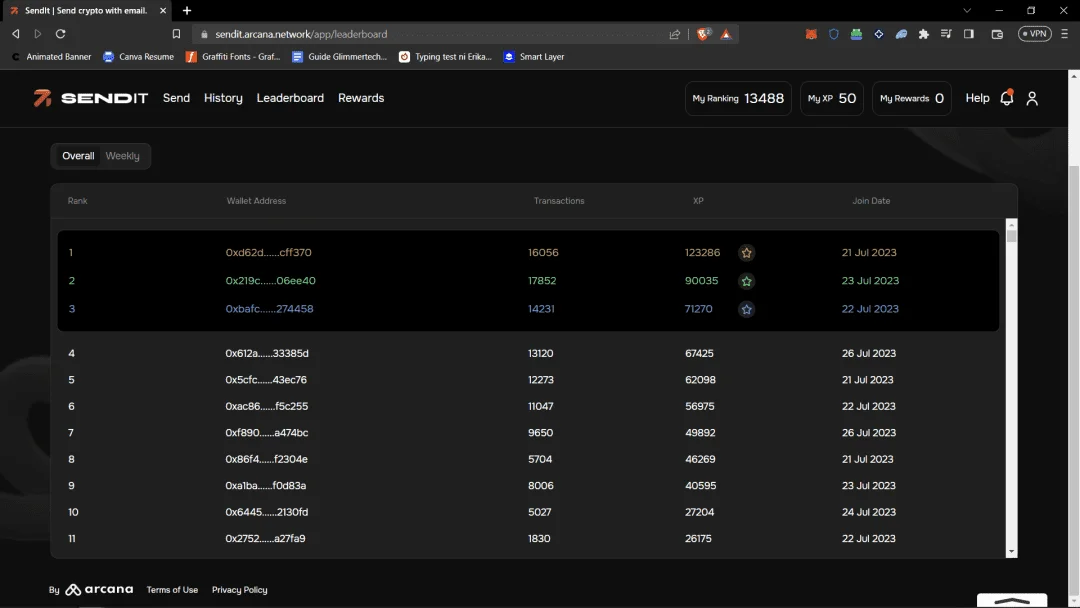Open a new browser tab
1080x608 pixels.
click(x=187, y=10)
